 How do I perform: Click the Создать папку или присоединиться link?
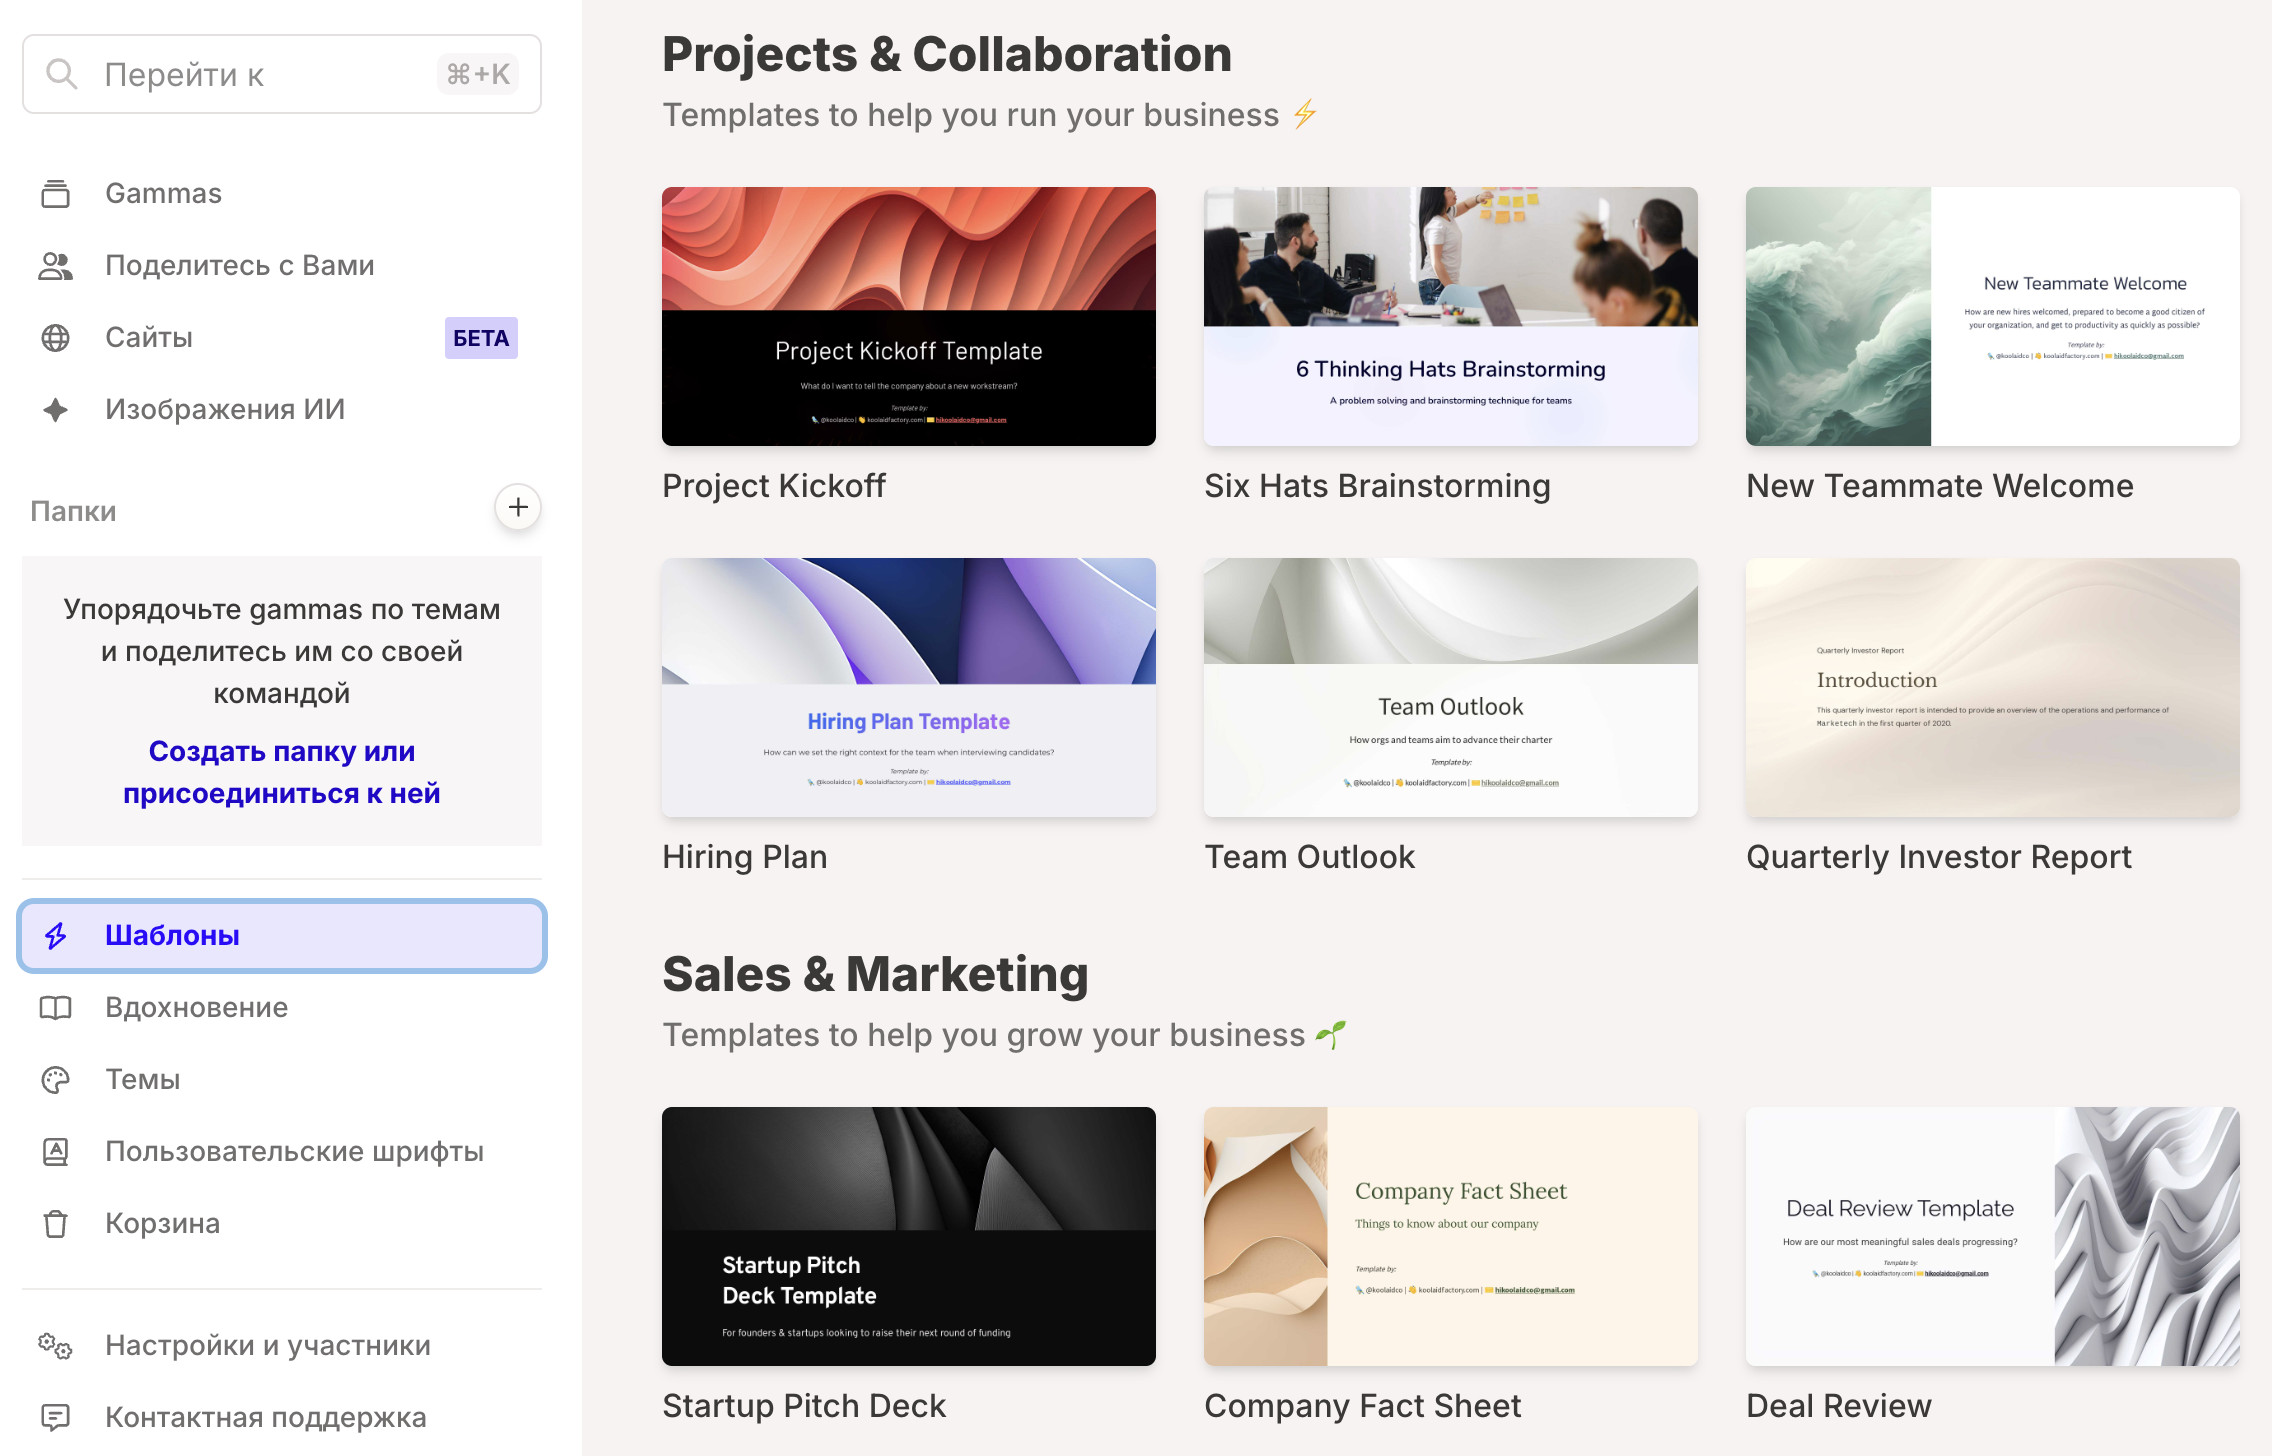[282, 772]
